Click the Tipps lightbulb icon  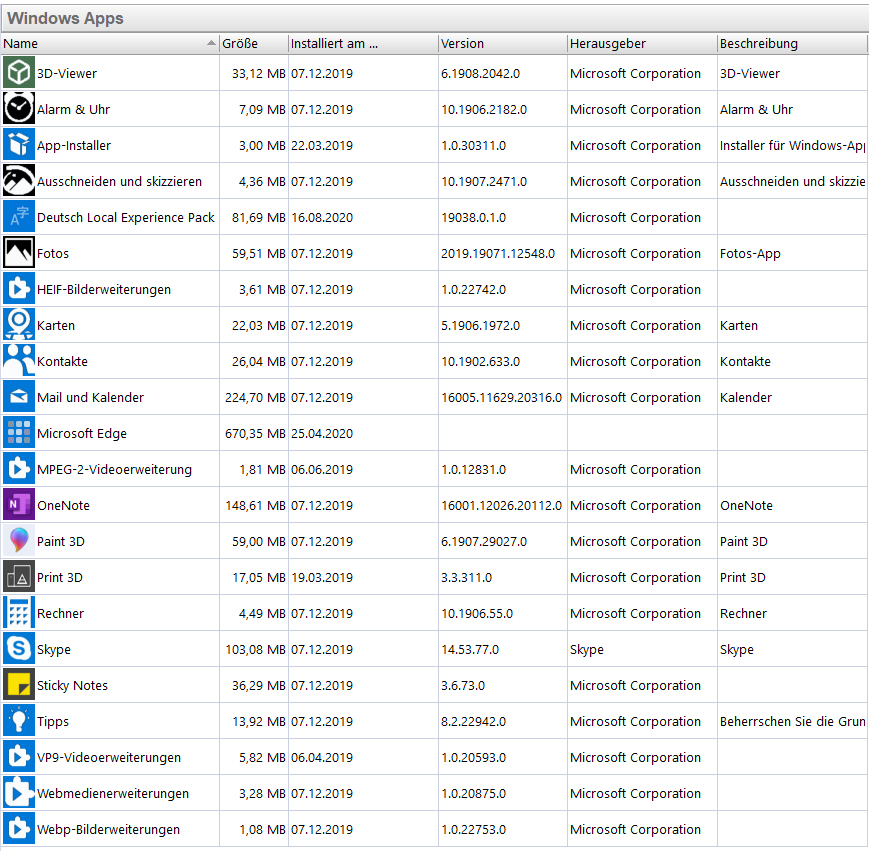coord(19,721)
